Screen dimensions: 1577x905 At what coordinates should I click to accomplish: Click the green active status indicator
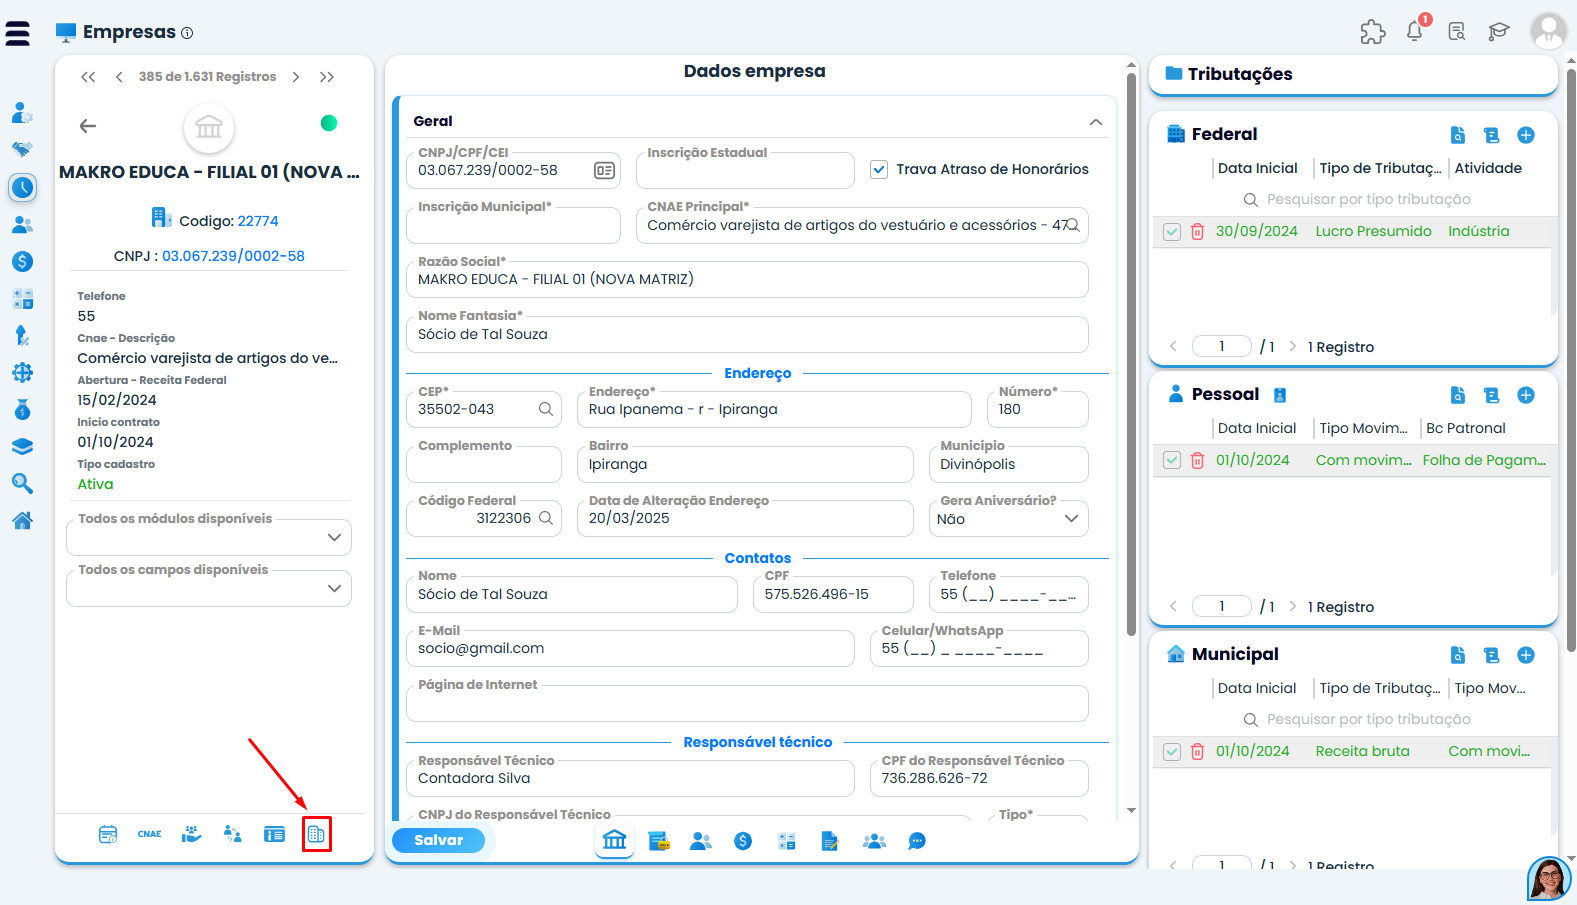[x=329, y=123]
